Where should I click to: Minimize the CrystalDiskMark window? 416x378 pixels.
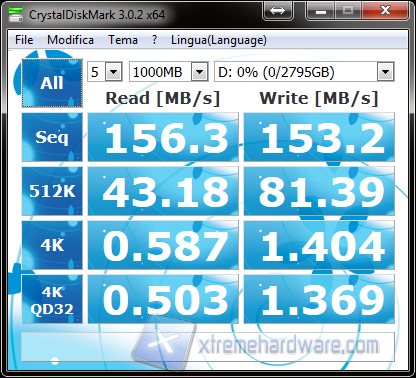(321, 10)
